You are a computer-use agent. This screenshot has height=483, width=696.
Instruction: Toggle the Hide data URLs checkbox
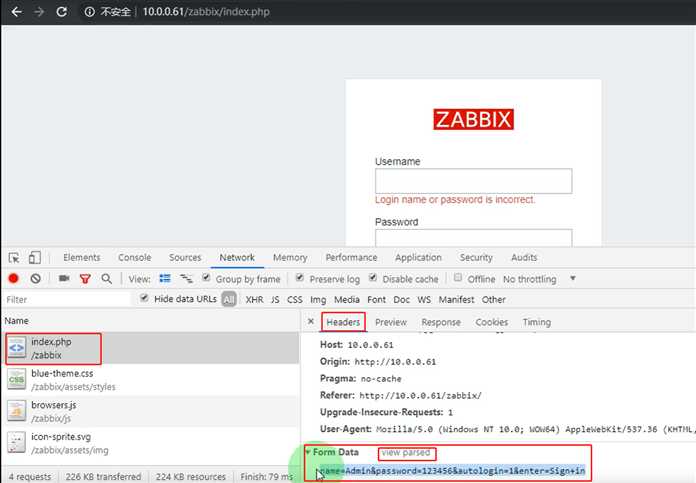coord(144,298)
